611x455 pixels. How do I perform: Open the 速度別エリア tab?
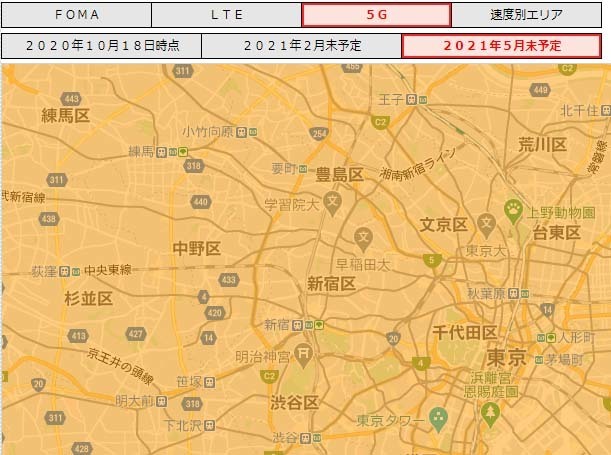pyautogui.click(x=526, y=15)
